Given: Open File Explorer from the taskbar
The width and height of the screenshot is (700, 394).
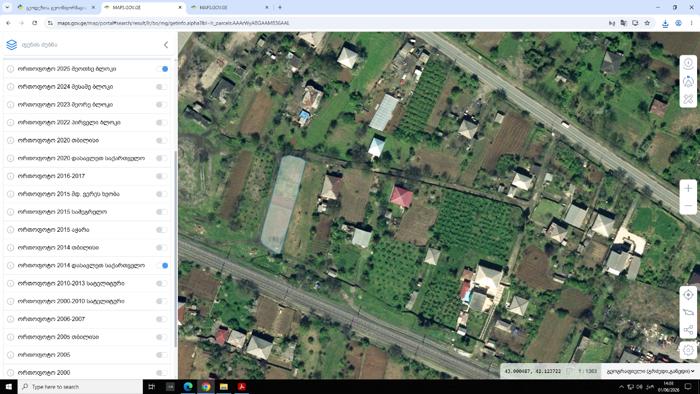Looking at the screenshot, I should pos(224,386).
